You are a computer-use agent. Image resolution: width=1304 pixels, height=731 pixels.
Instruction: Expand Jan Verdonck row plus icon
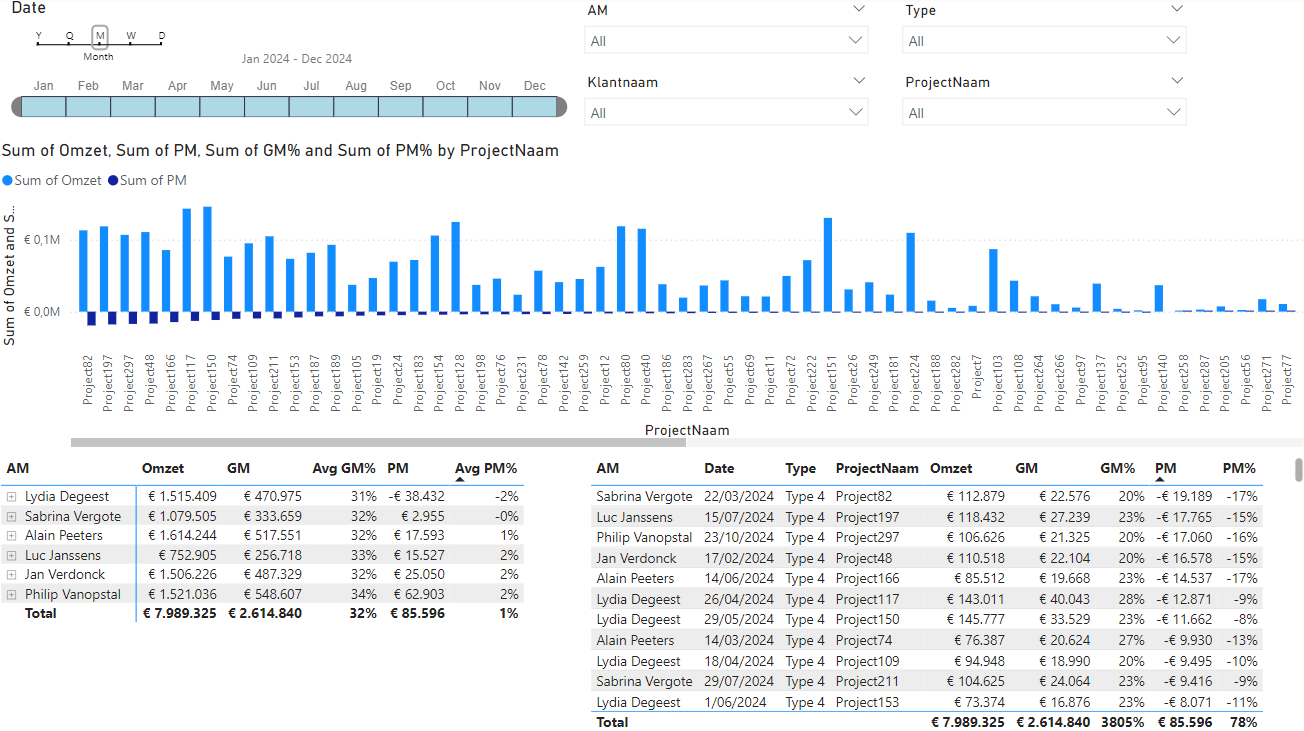click(11, 575)
